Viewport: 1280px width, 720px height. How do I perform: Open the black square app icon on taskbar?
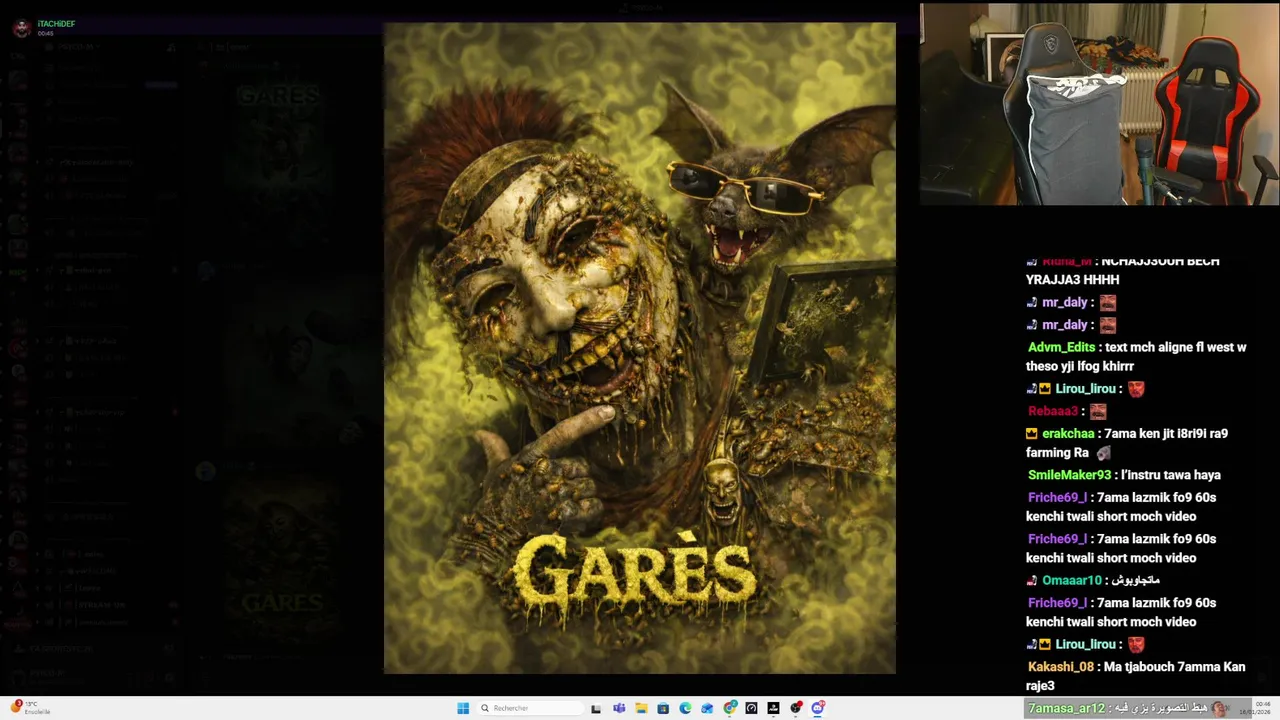point(773,708)
